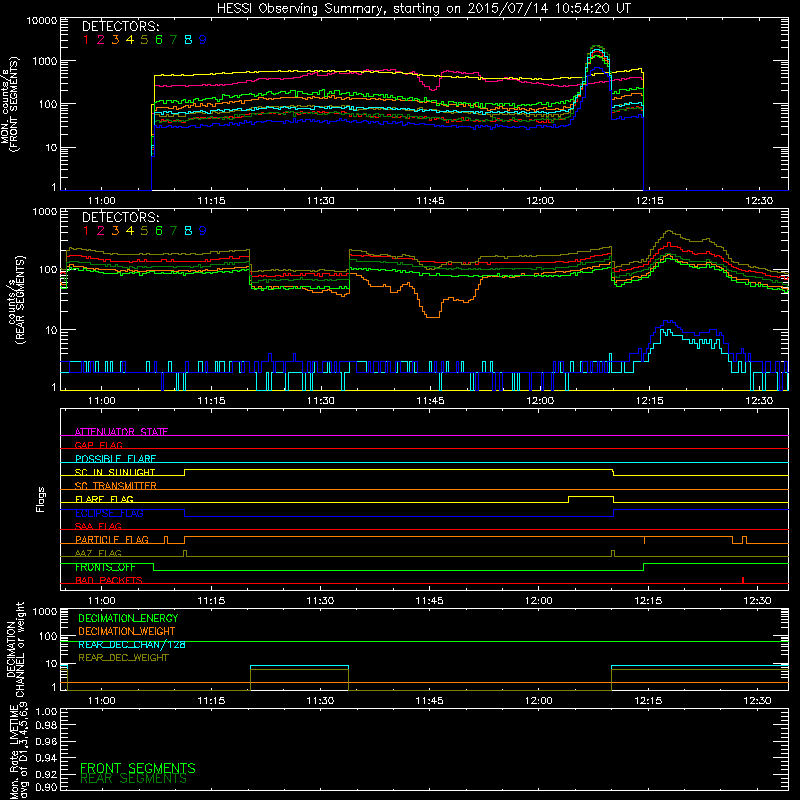The image size is (800, 800).
Task: Click cyan detector 8 in front segments legend
Action: tap(188, 40)
